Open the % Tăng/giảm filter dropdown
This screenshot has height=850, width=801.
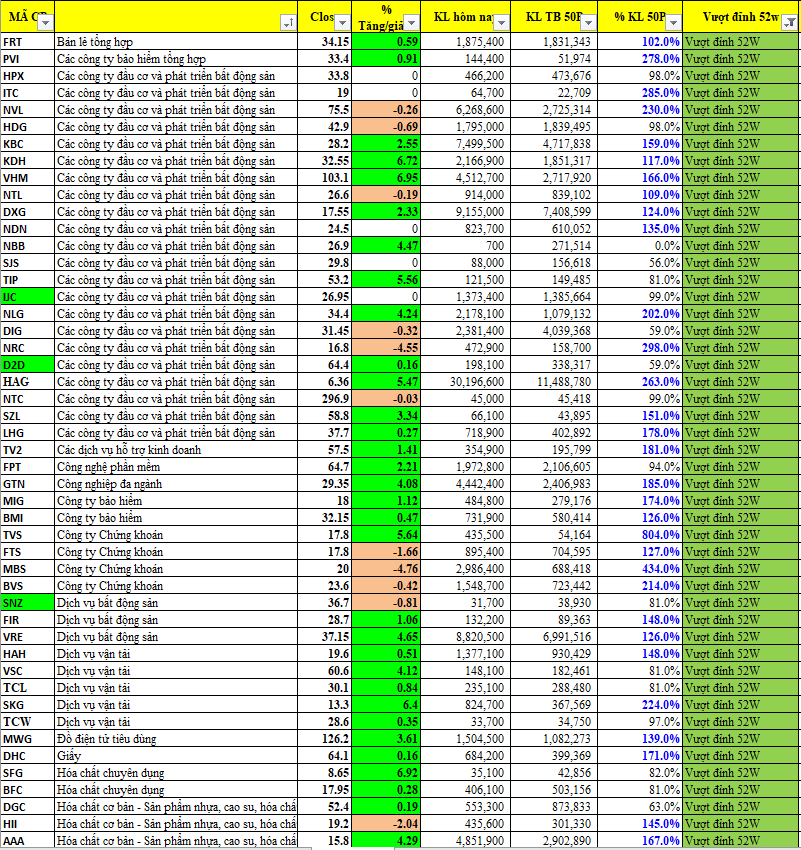[x=413, y=23]
